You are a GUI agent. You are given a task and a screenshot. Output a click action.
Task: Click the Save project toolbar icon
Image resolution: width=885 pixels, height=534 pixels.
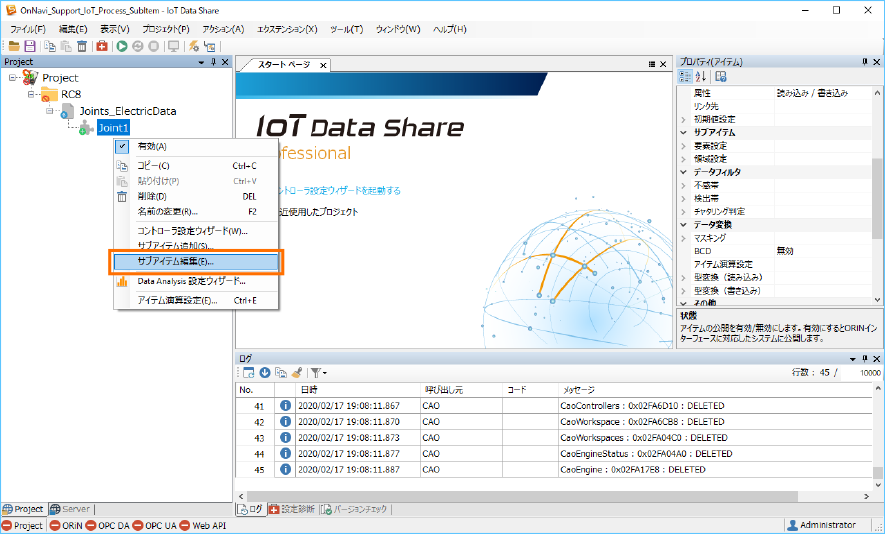coord(30,46)
